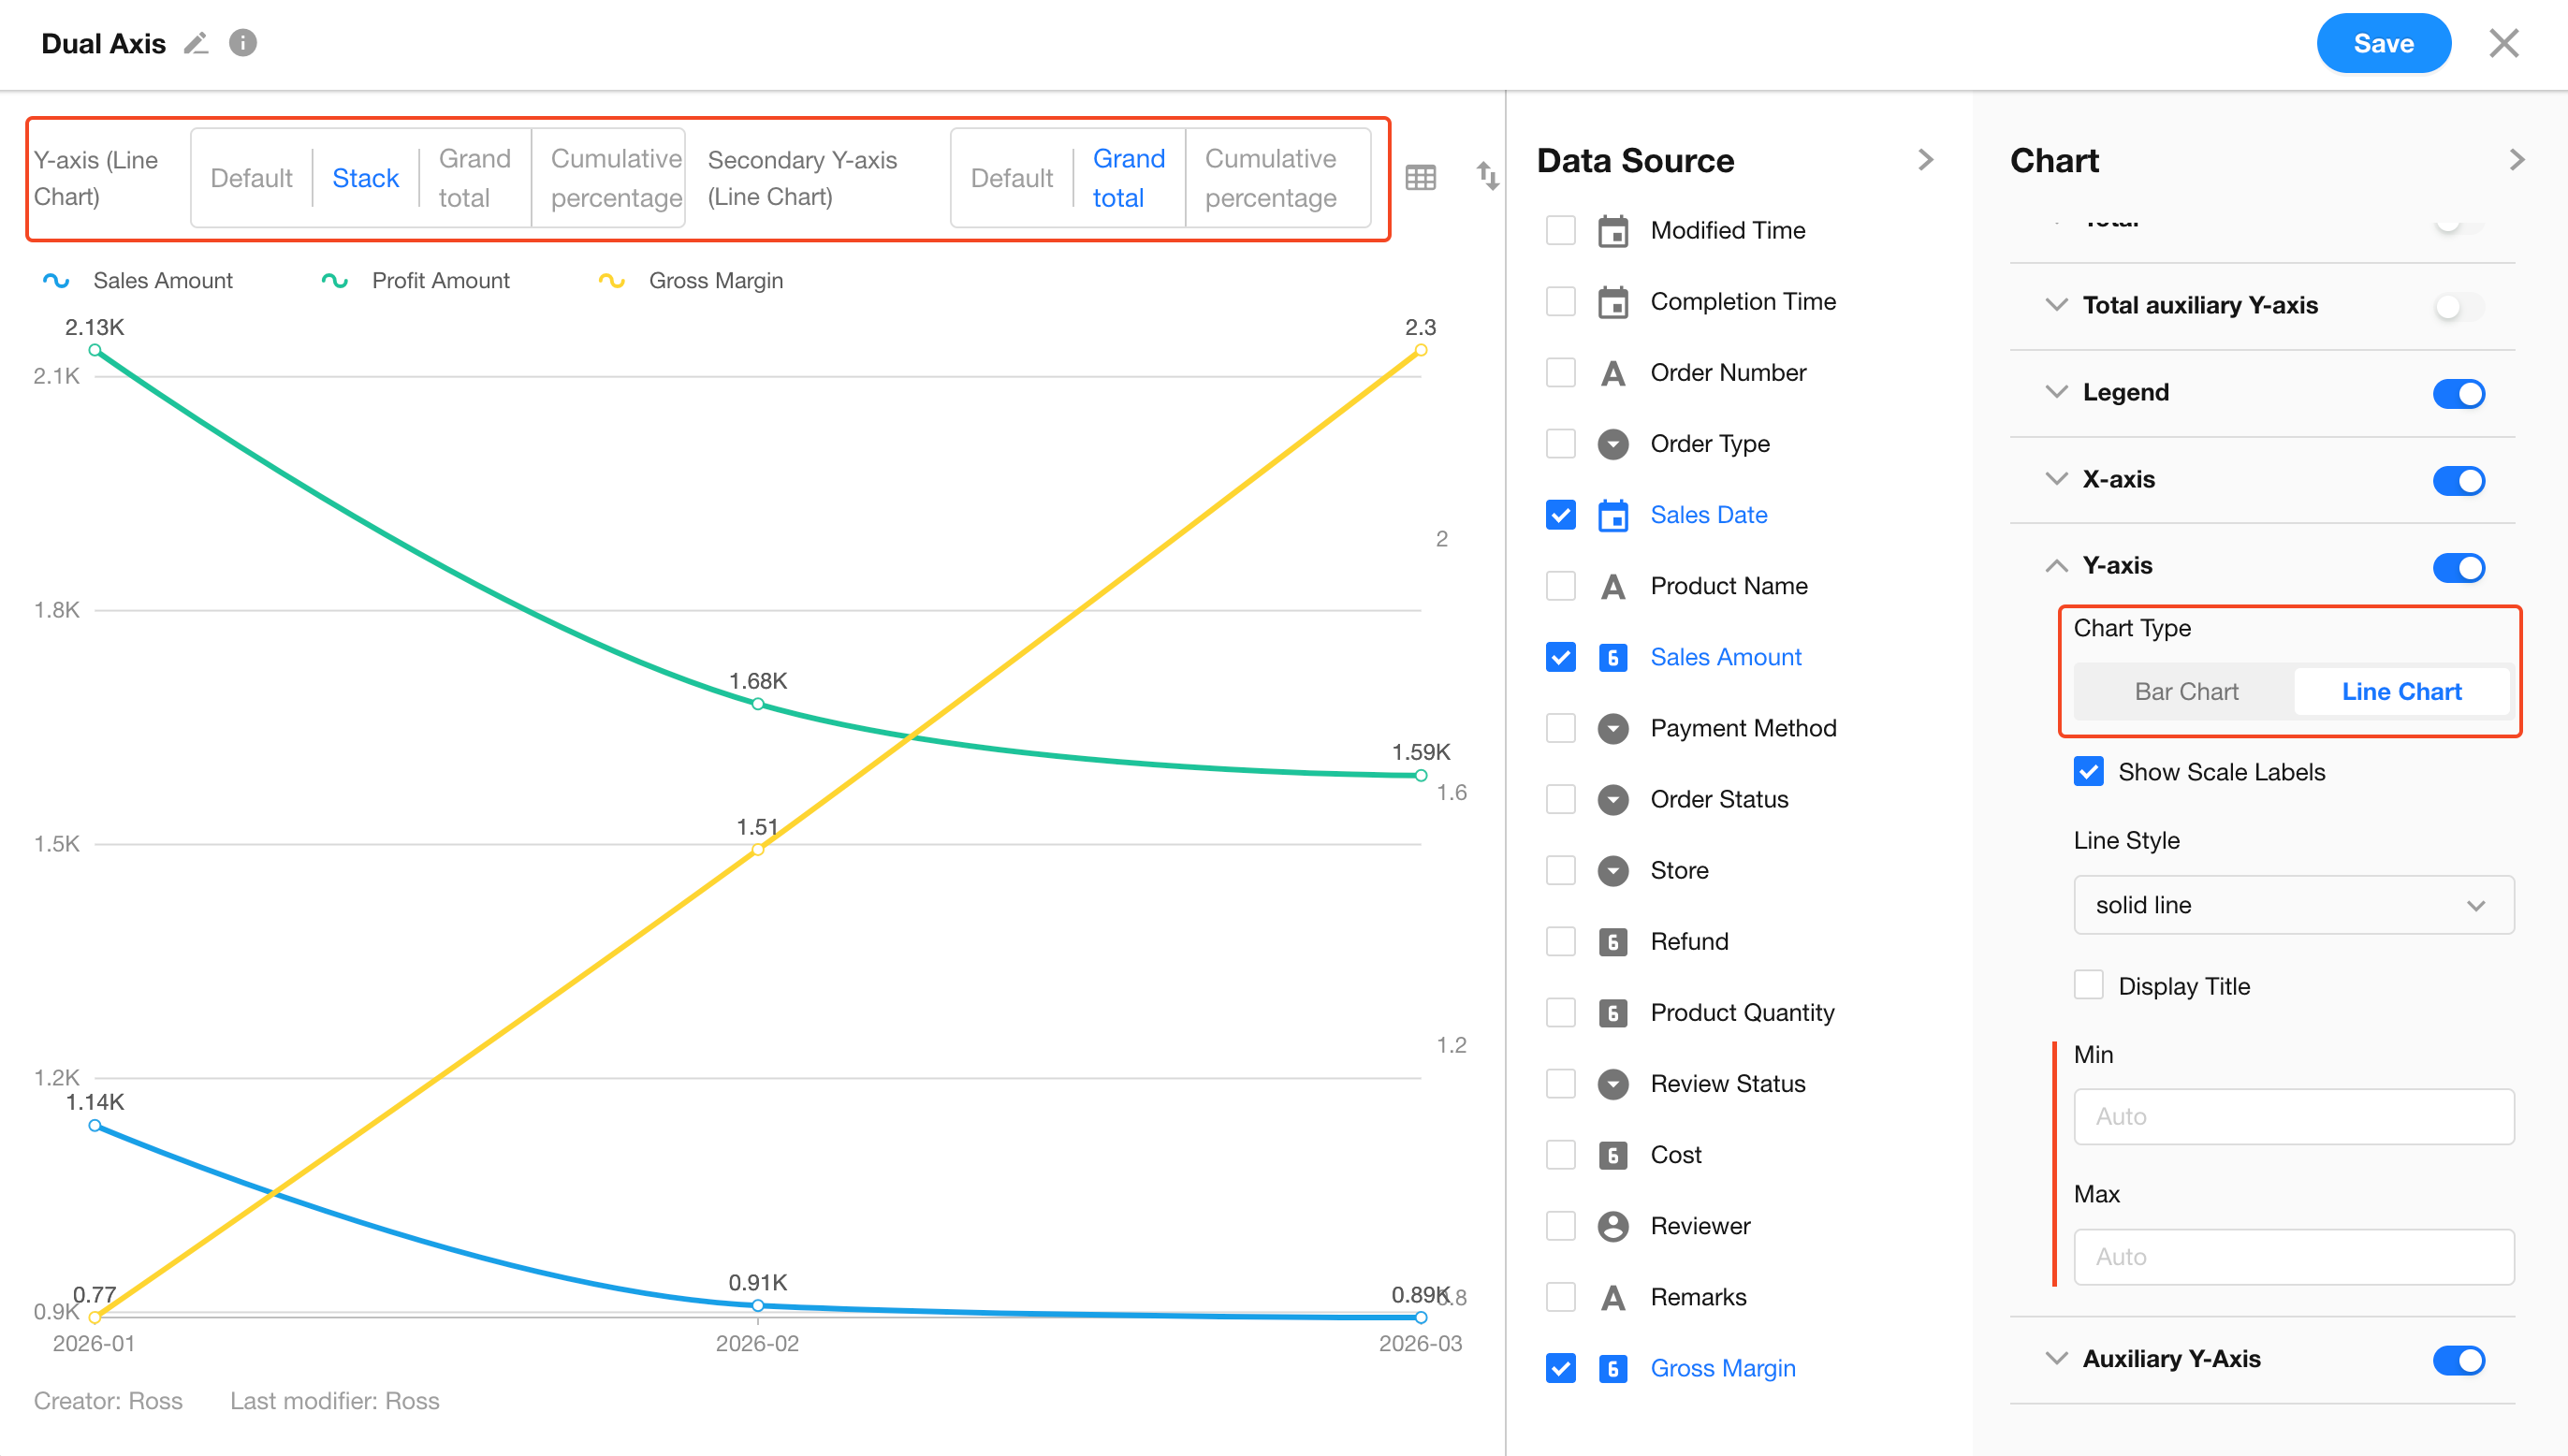Click the Gross Margin legend line icon
The height and width of the screenshot is (1456, 2568).
[611, 281]
